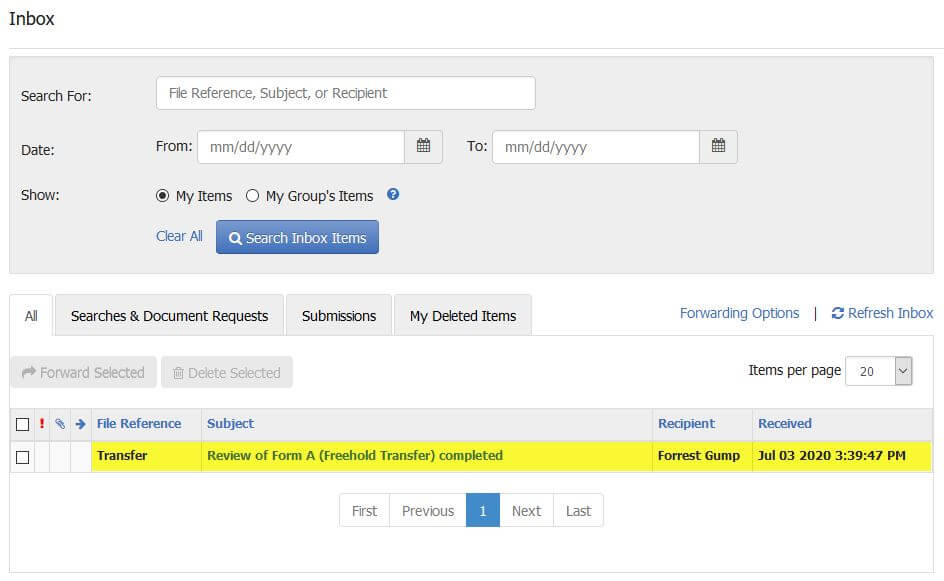Sort by Subject column header
The height and width of the screenshot is (581, 944).
[x=231, y=423]
